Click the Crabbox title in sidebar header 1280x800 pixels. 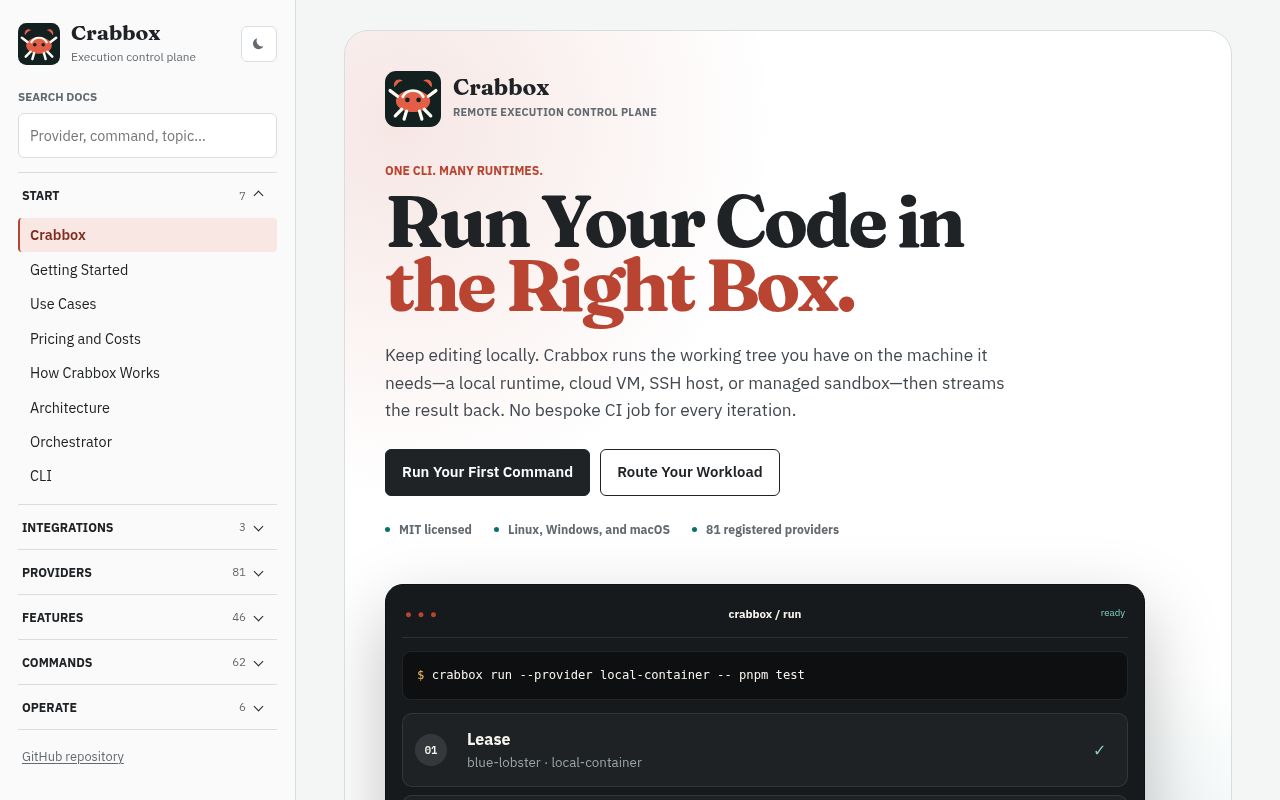click(116, 33)
